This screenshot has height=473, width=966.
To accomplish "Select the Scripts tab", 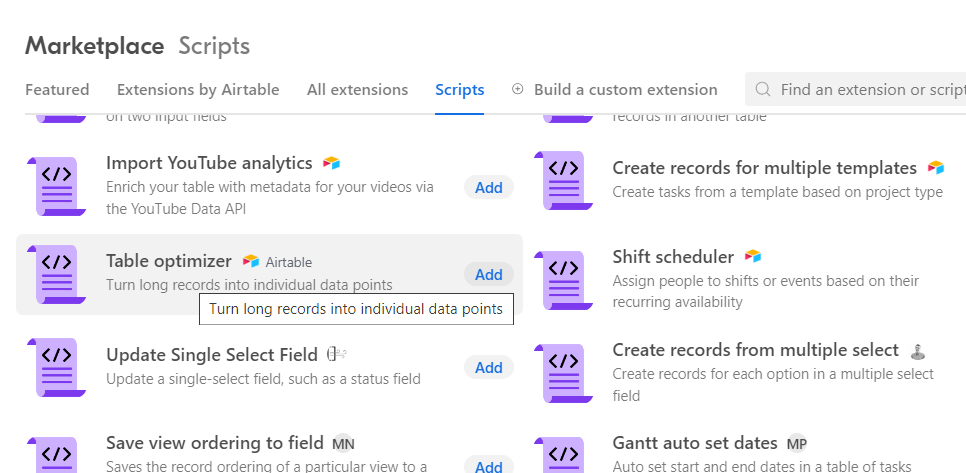I will 460,89.
